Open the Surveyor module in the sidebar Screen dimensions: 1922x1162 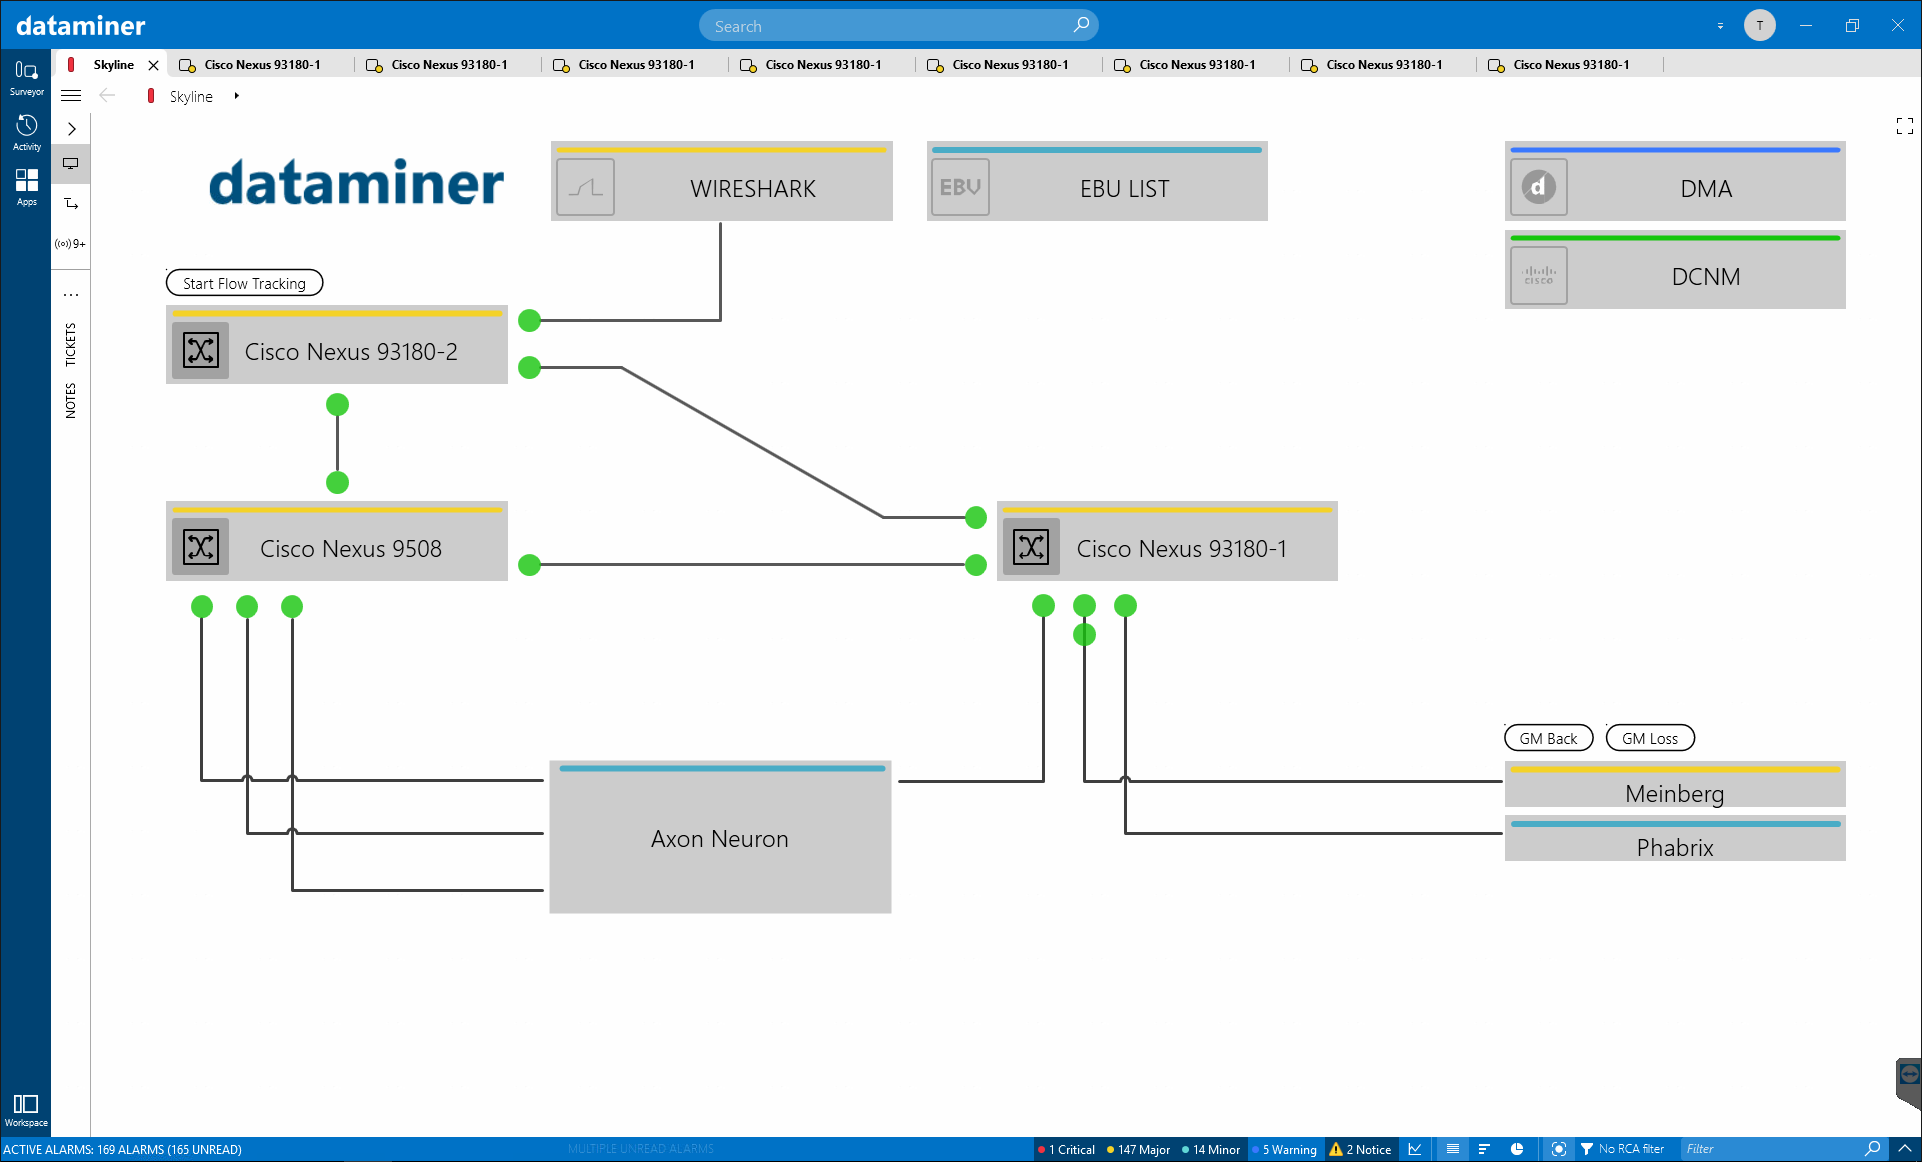pyautogui.click(x=26, y=77)
